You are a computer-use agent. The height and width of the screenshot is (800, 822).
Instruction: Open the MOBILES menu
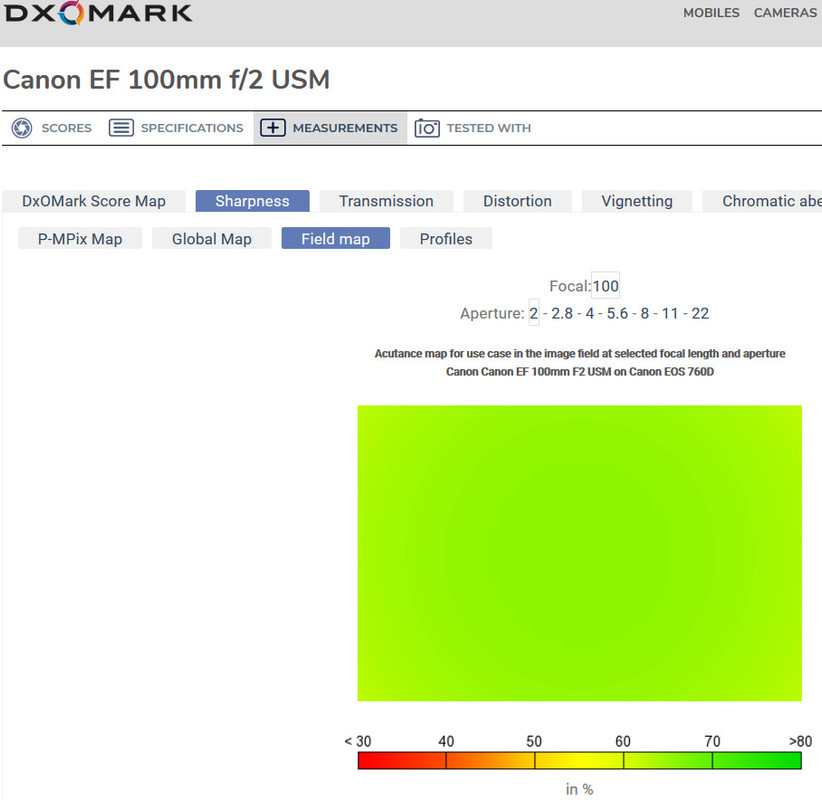pyautogui.click(x=711, y=13)
